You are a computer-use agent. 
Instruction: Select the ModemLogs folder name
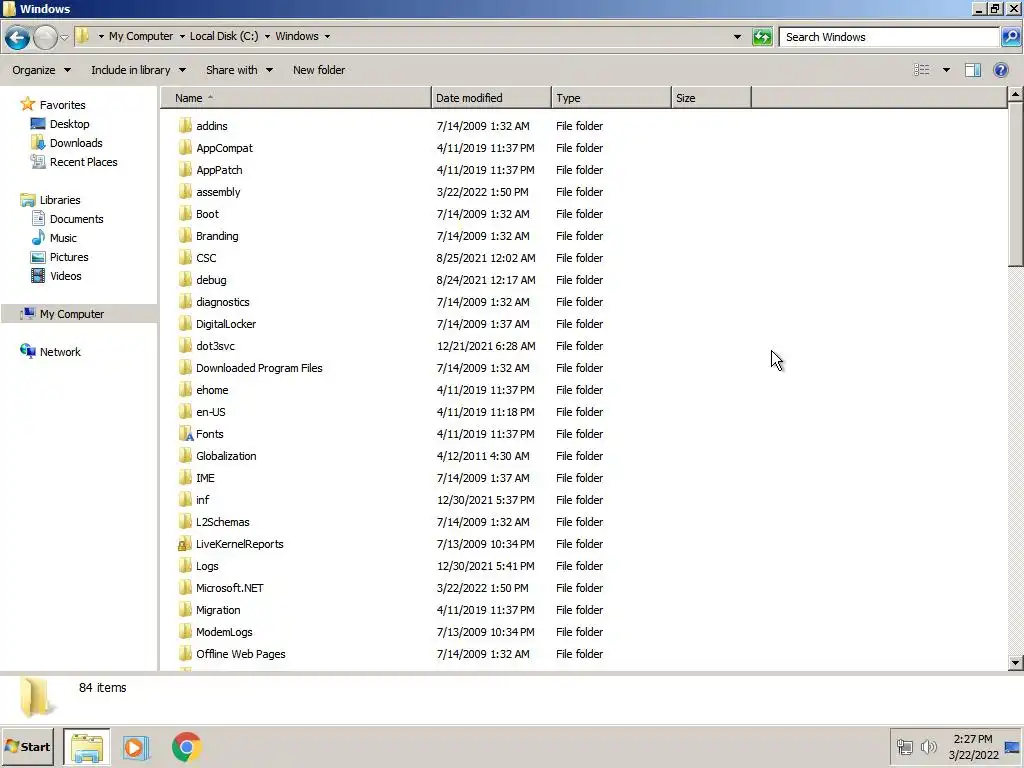click(224, 632)
